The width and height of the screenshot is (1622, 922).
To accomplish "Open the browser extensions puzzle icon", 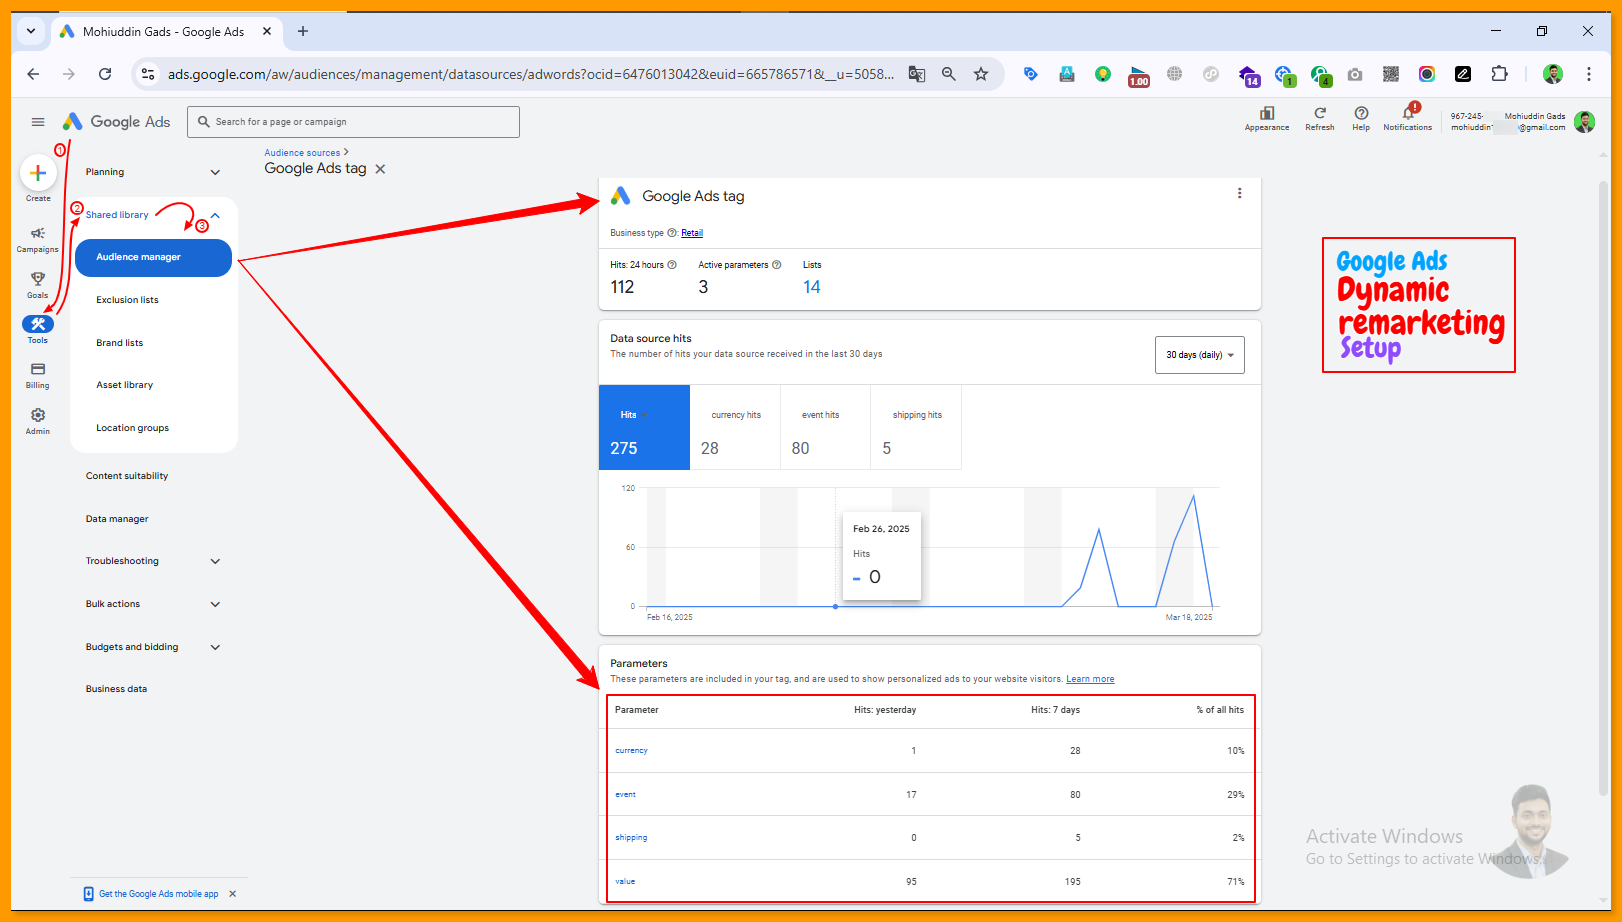I will click(1499, 74).
